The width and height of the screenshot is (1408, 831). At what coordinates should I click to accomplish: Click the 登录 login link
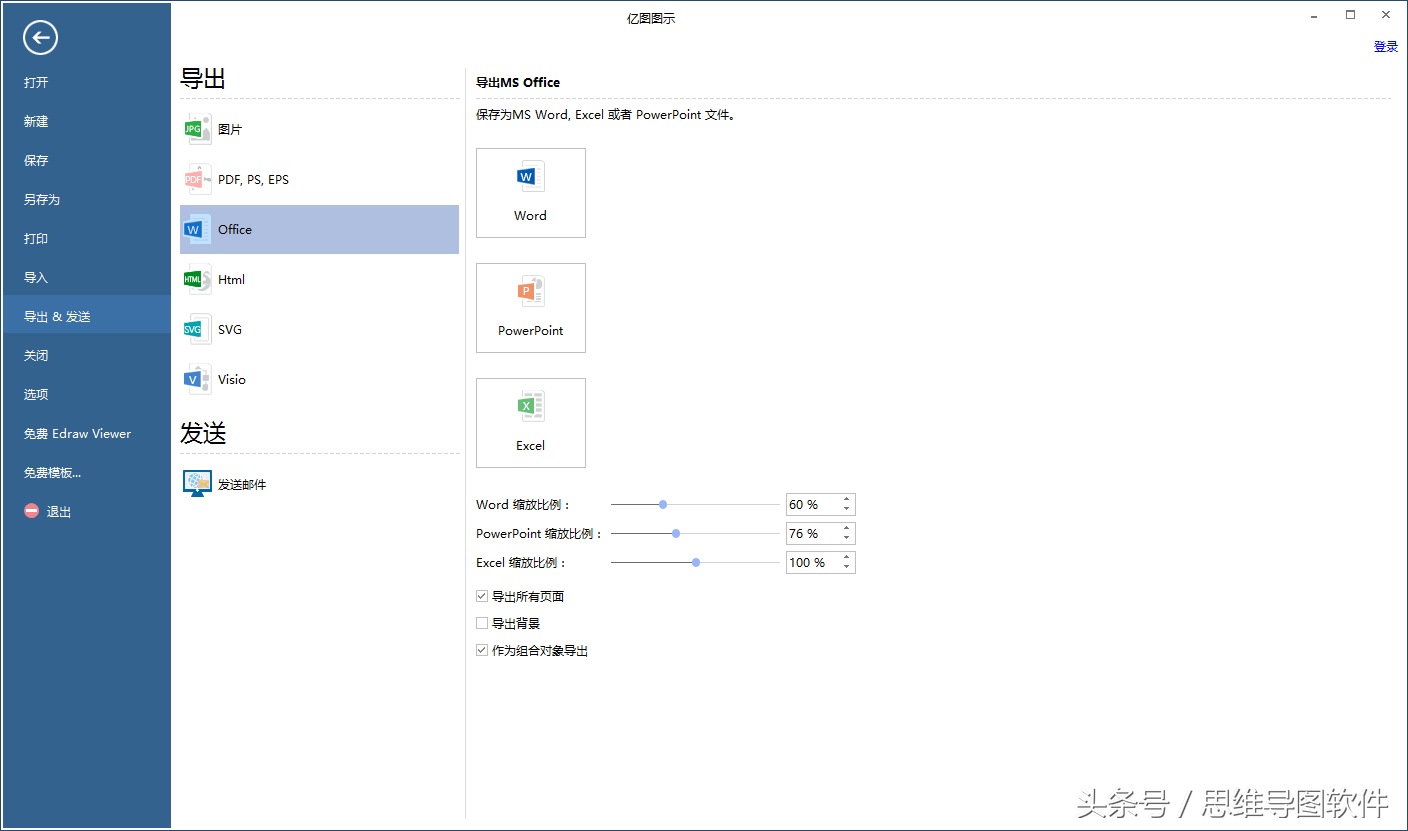[1386, 46]
